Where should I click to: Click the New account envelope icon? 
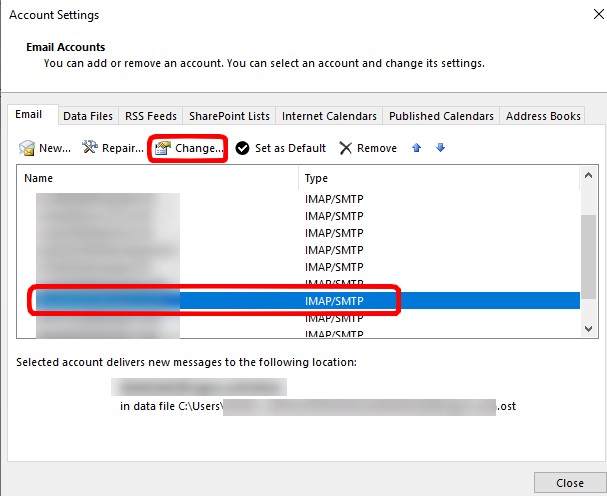pyautogui.click(x=27, y=148)
